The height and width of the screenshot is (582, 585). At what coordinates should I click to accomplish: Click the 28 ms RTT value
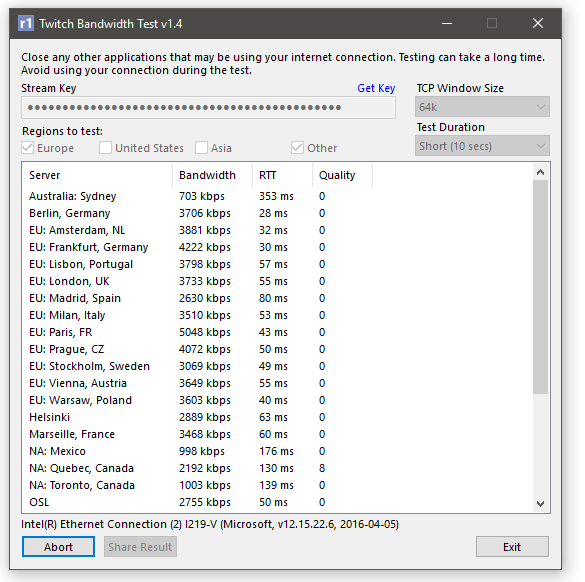pos(273,213)
